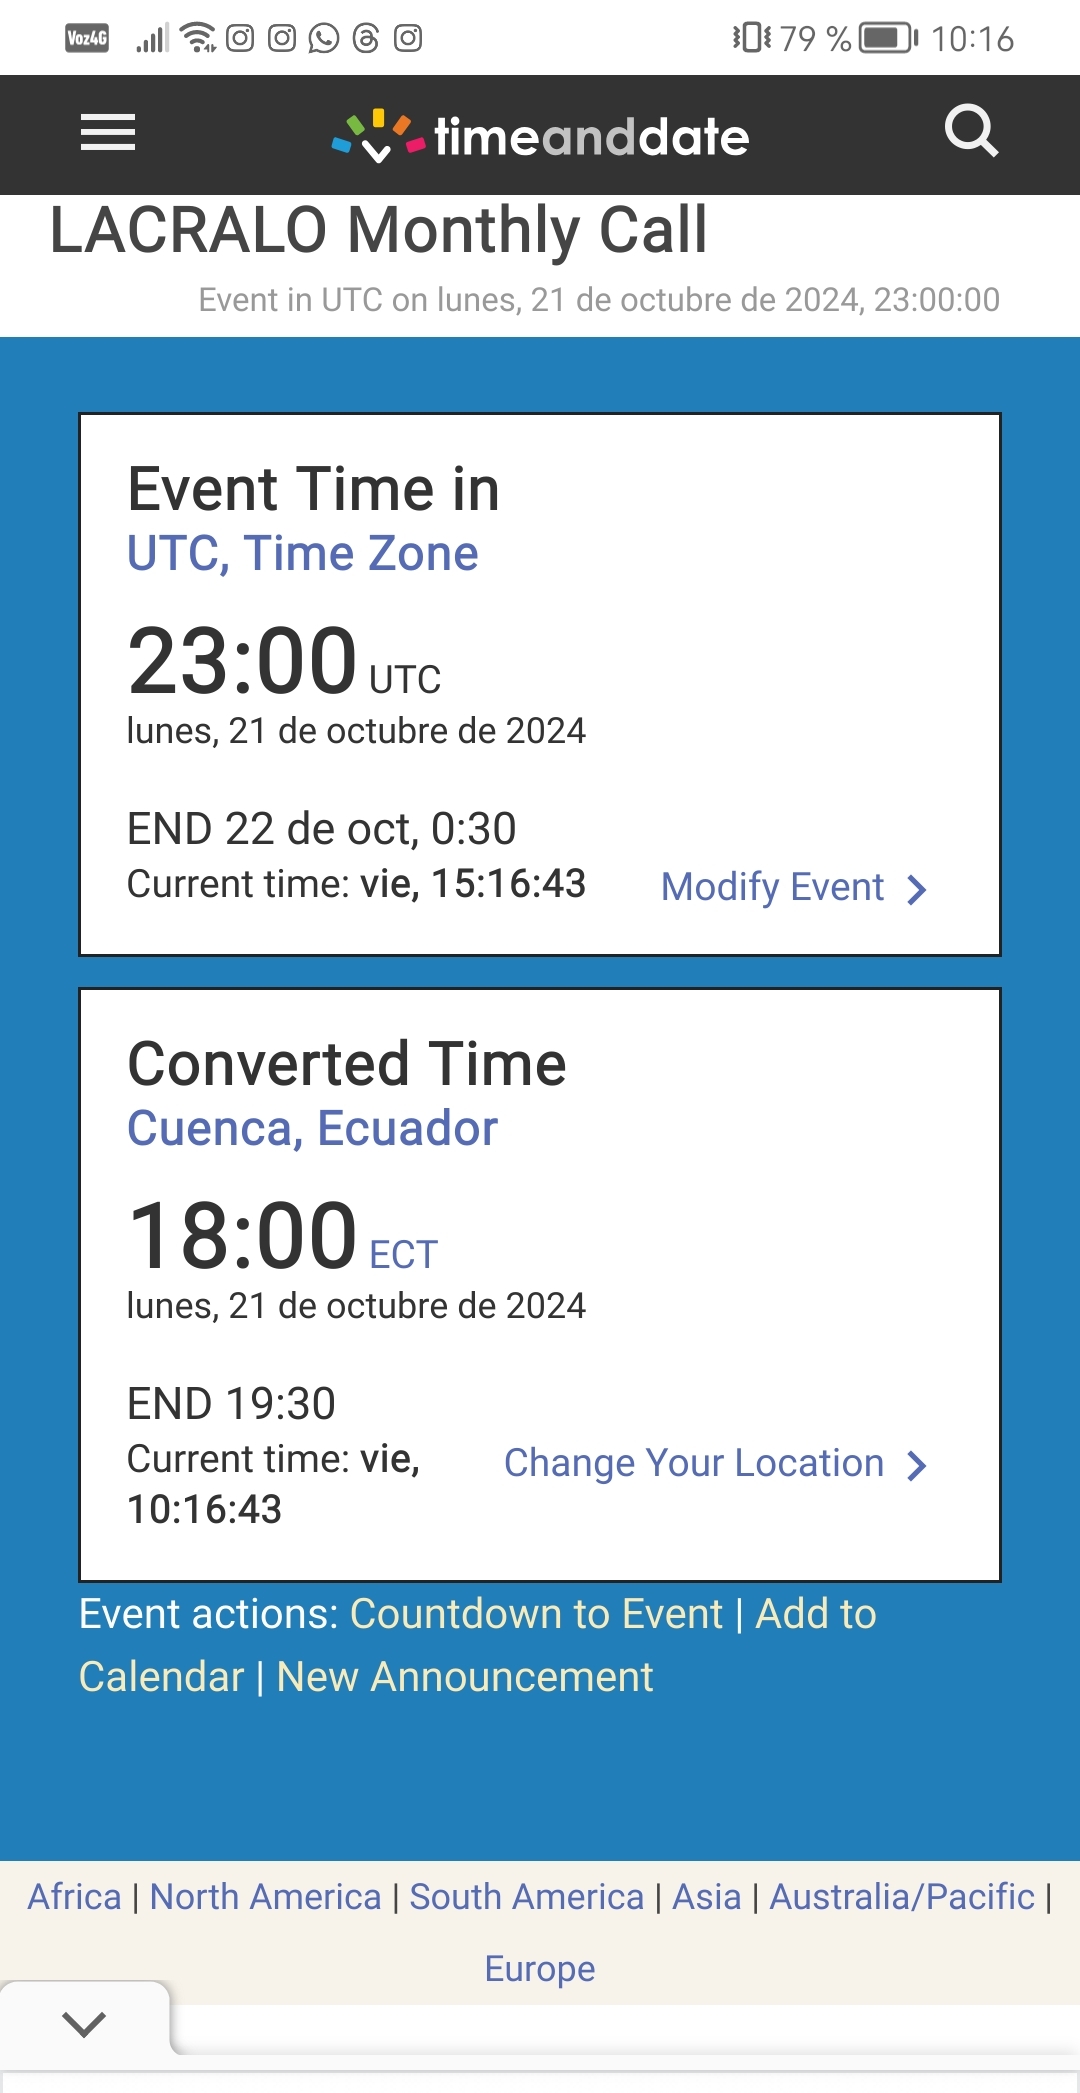The height and width of the screenshot is (2093, 1080).
Task: Click the timeanddate logo
Action: tap(540, 136)
